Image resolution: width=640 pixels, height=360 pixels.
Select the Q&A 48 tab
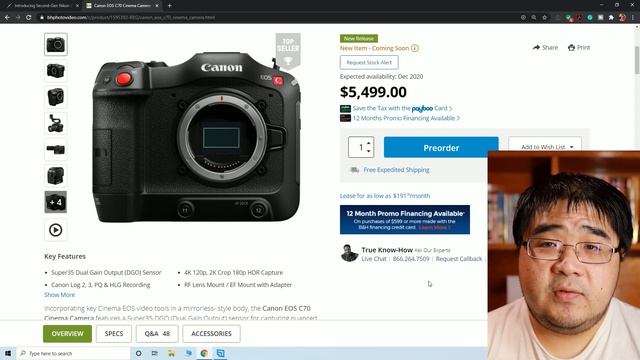[x=157, y=334]
